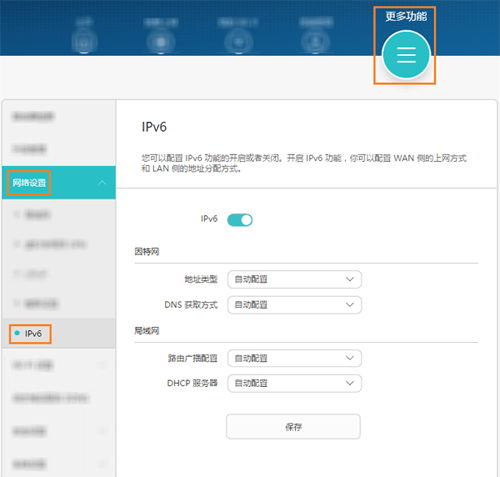
Task: Click the 更多功能 label
Action: [406, 16]
